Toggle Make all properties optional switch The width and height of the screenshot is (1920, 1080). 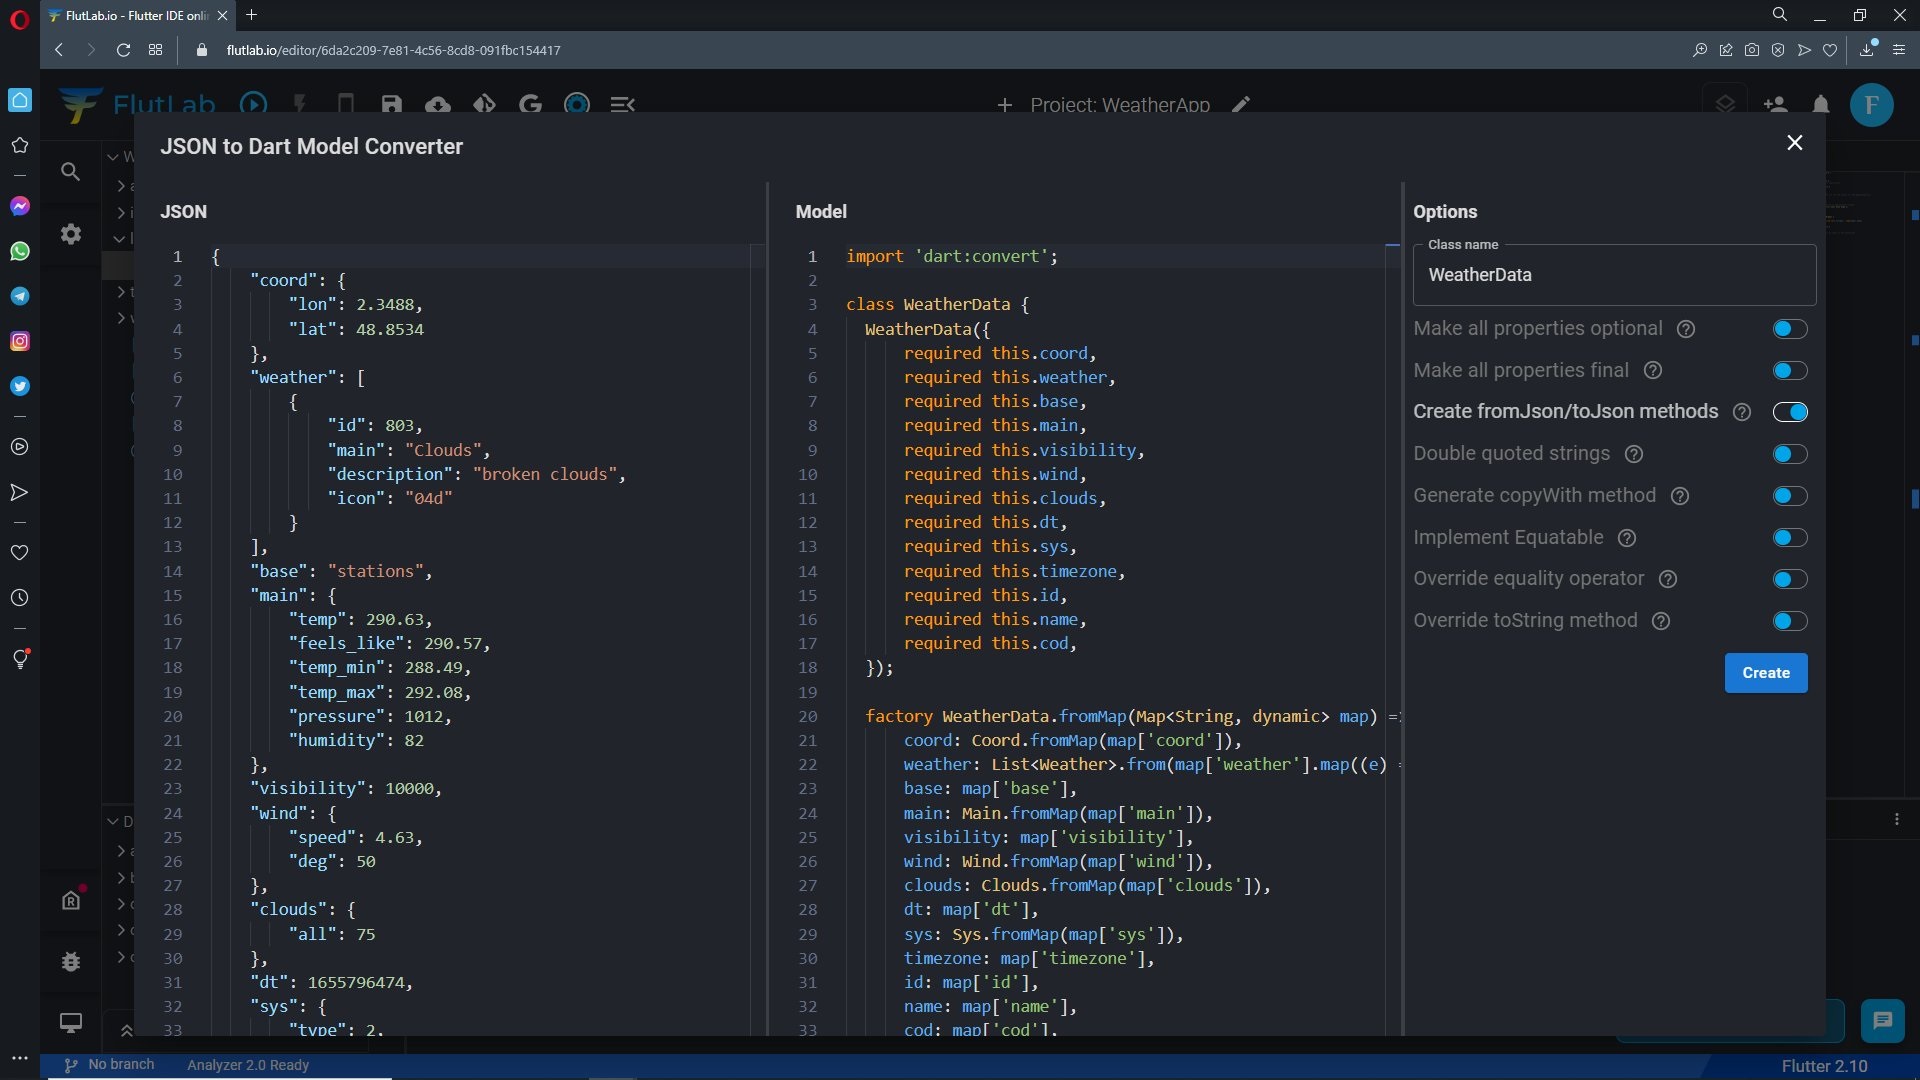[x=1789, y=329]
